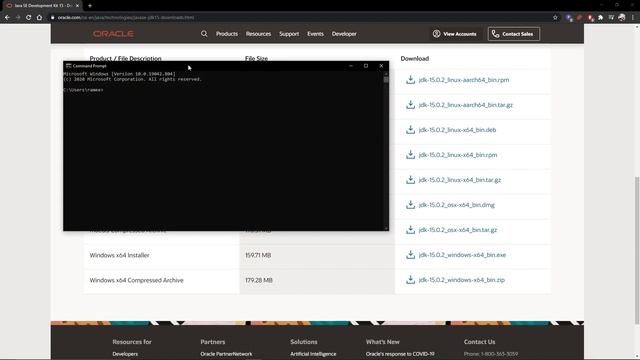This screenshot has width=640, height=360.
Task: Reload the page with the refresh icon
Action: (29, 18)
